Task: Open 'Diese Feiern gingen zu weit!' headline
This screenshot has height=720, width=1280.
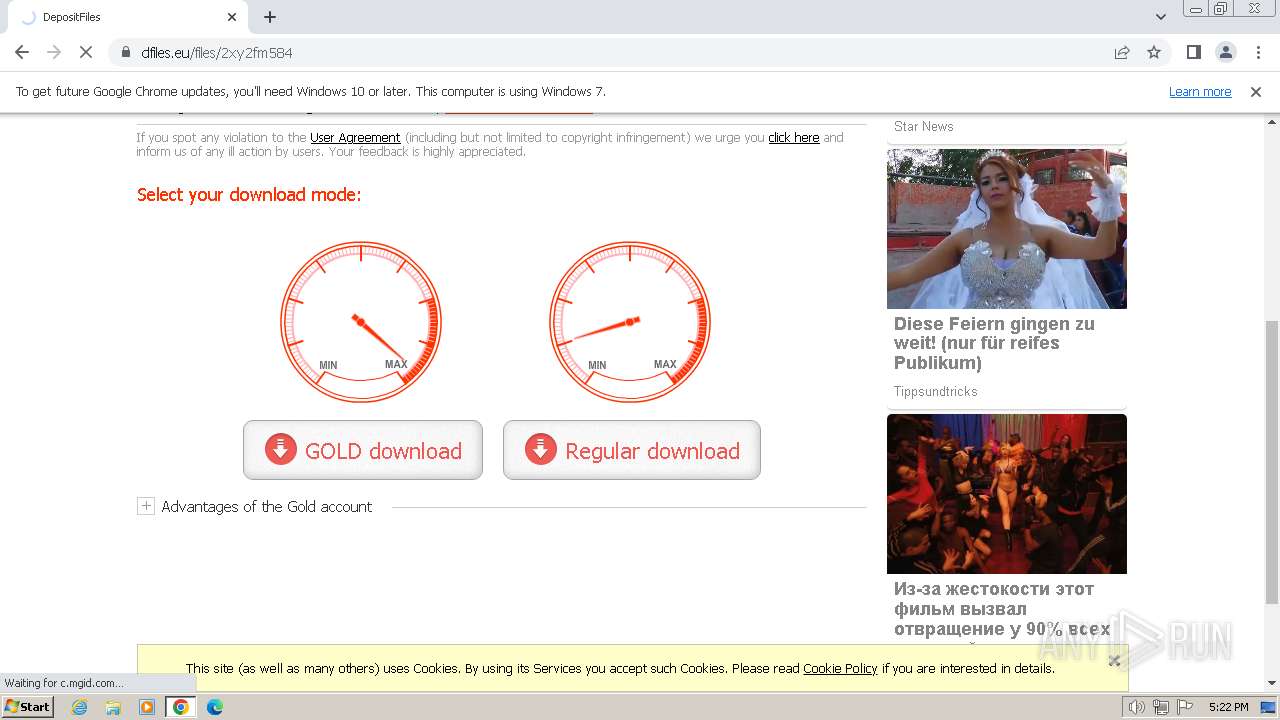Action: pos(994,343)
